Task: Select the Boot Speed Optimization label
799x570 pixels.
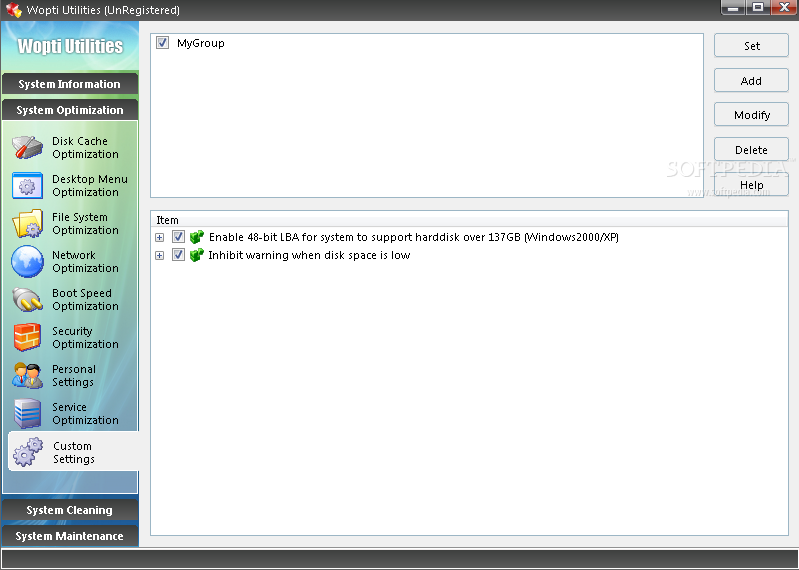Action: tap(85, 300)
